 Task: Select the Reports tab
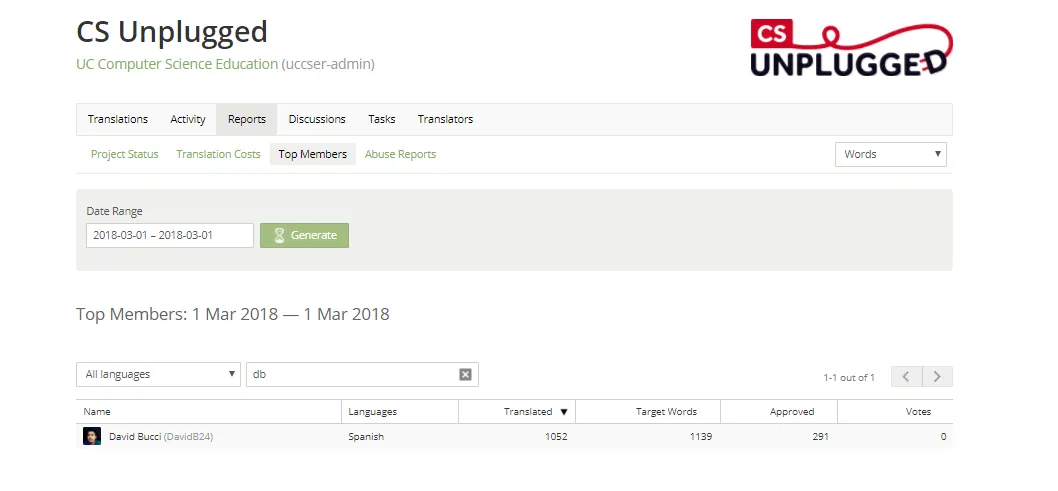[x=247, y=119]
